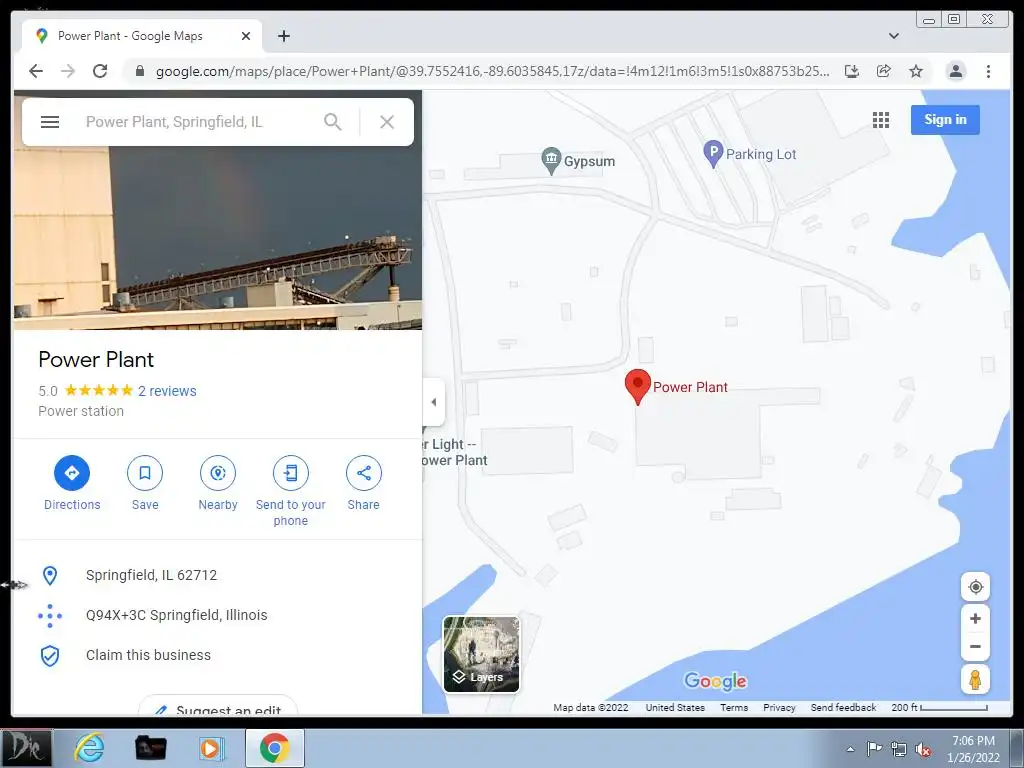The image size is (1024, 768).
Task: Open the tab search dropdown arrow
Action: click(893, 36)
